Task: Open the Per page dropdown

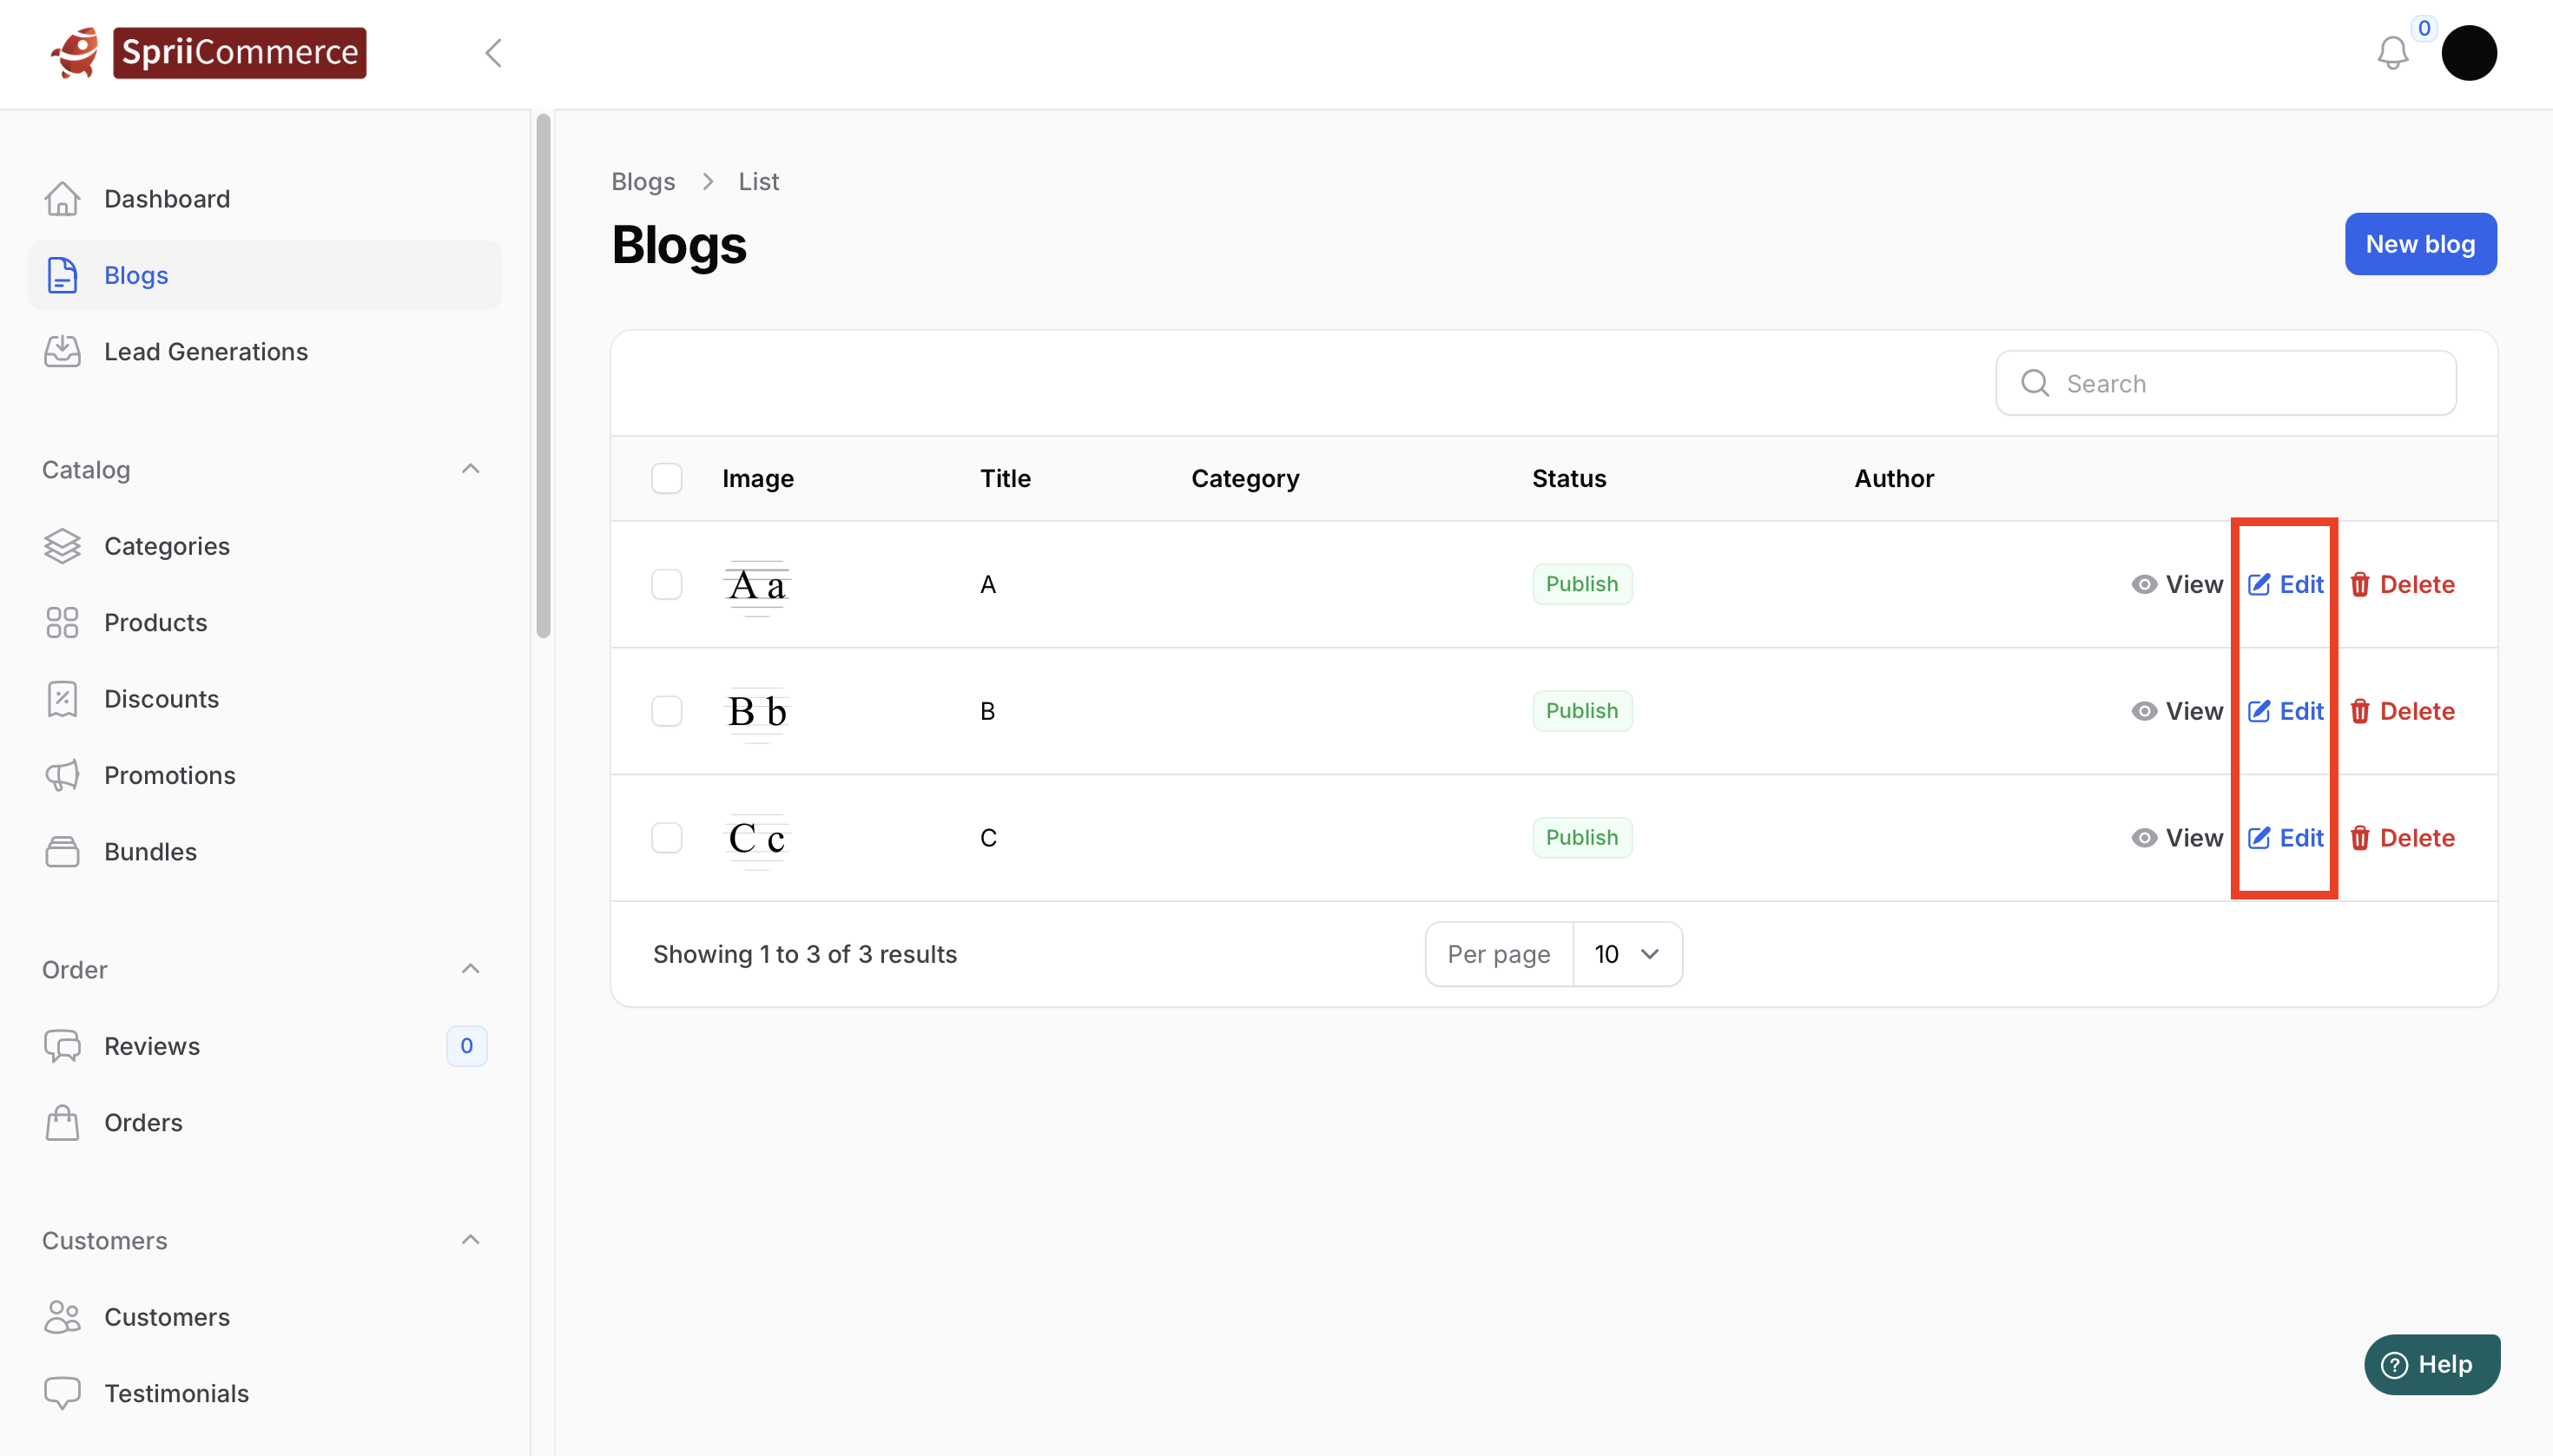Action: 1627,954
